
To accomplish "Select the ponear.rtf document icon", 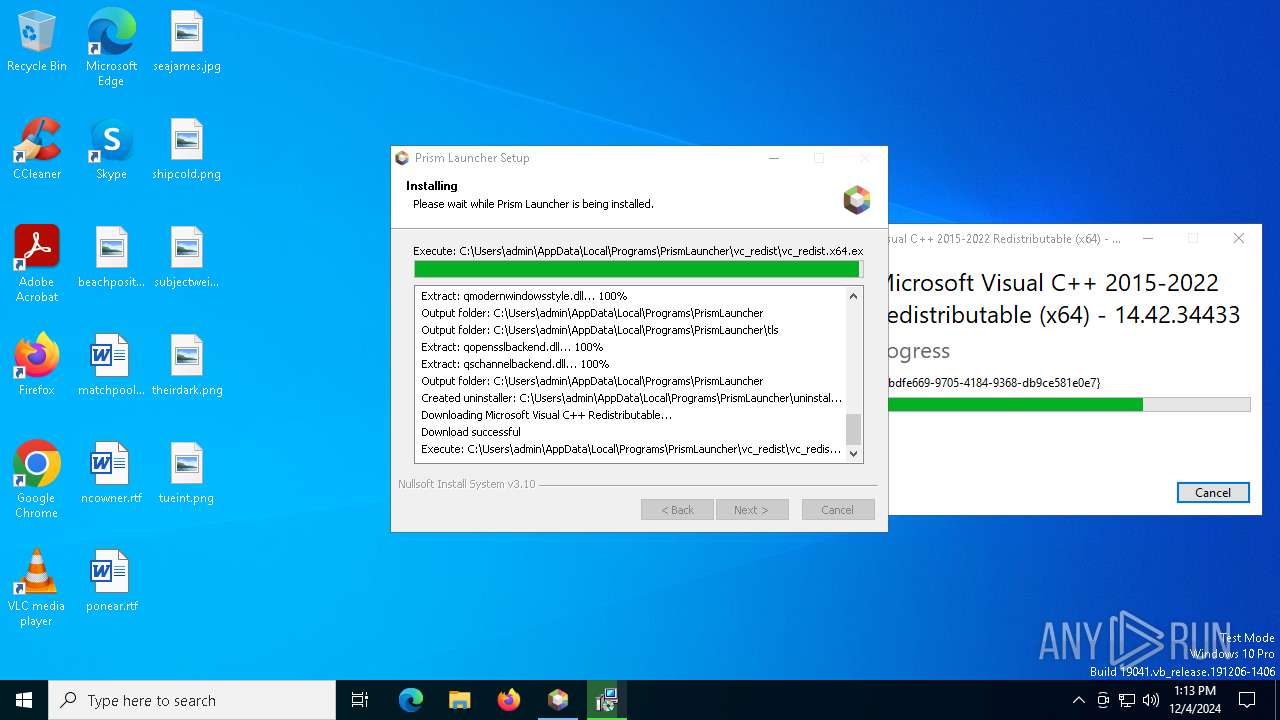I will (111, 581).
